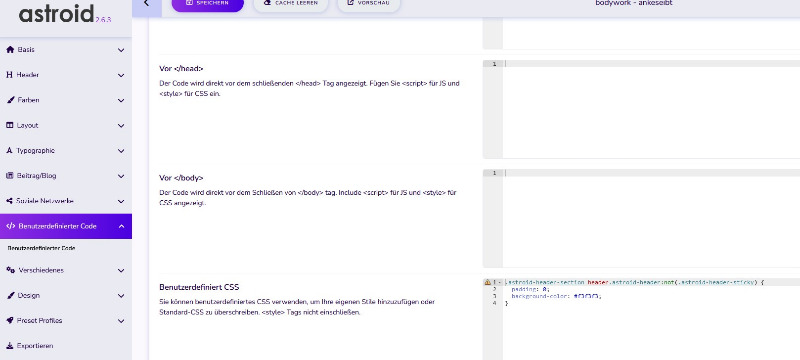Select the Farben brush icon

10,100
